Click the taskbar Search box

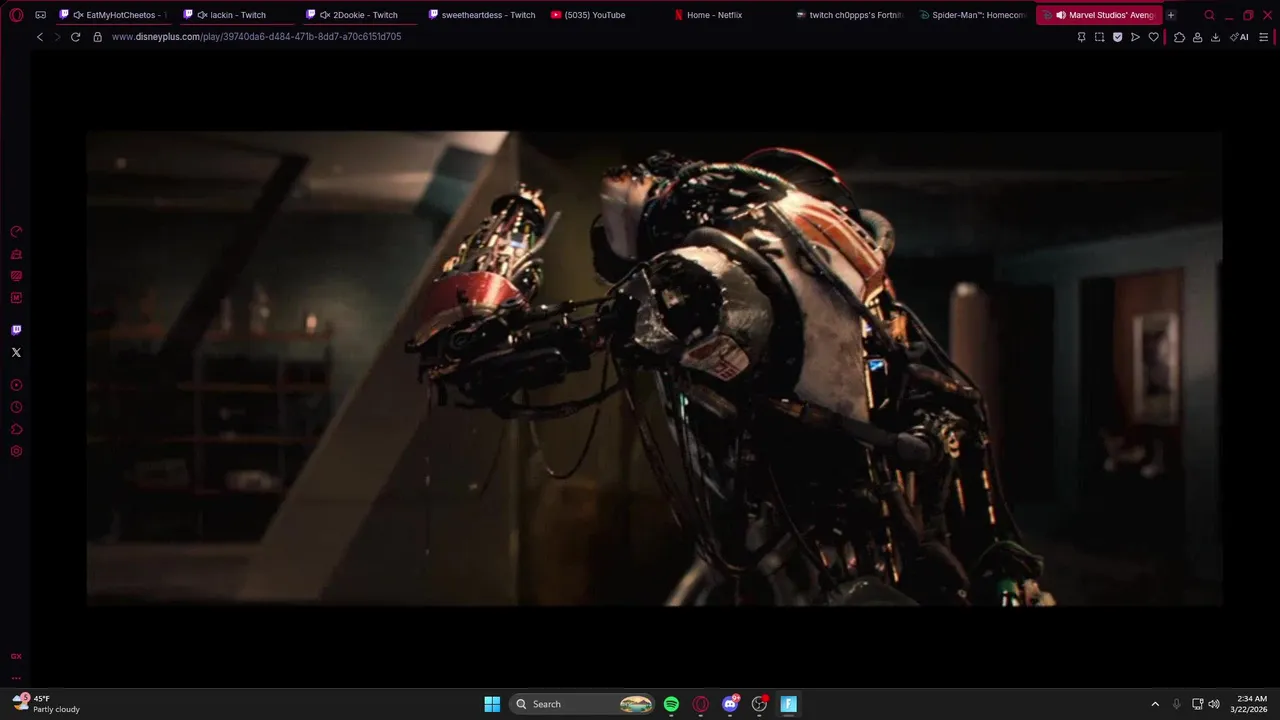[x=583, y=704]
